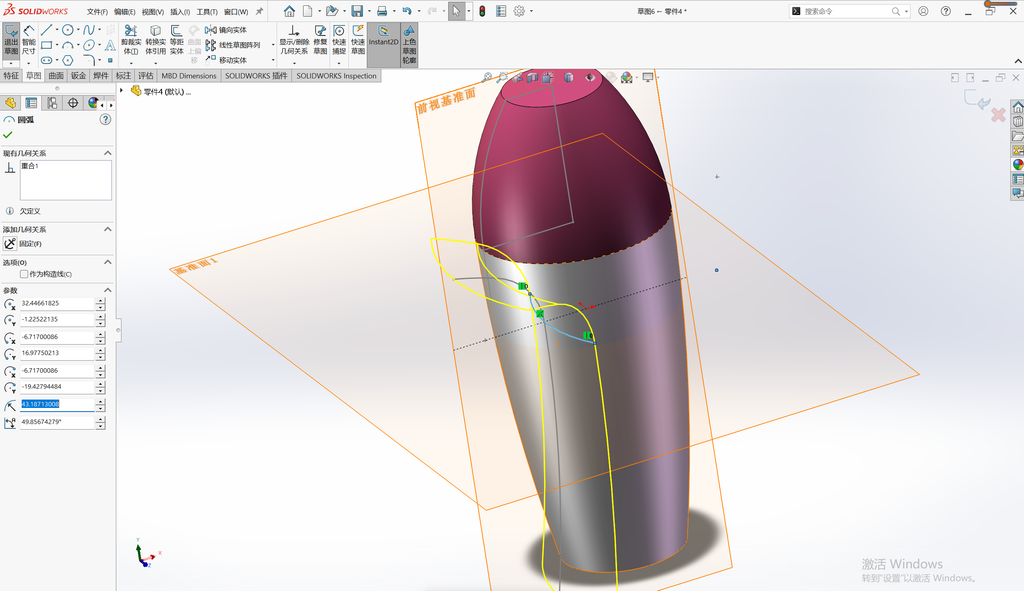Switch to the Surfaces tab
This screenshot has height=591, width=1024.
coord(56,76)
